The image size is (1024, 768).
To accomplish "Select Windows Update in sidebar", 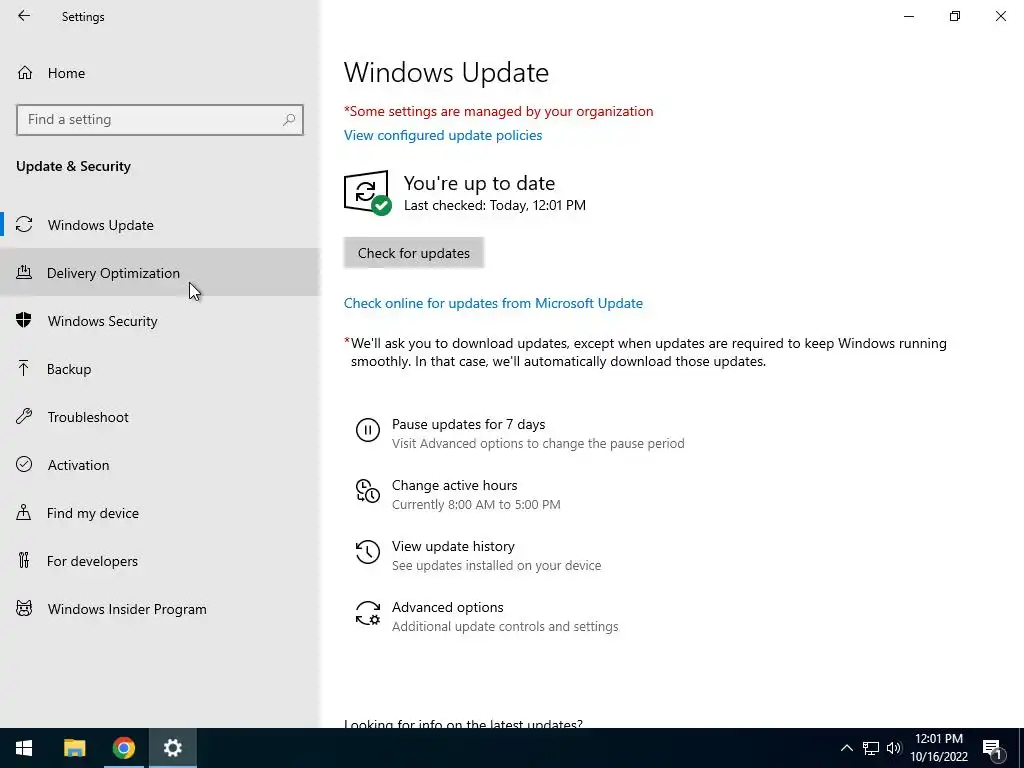I will click(160, 225).
